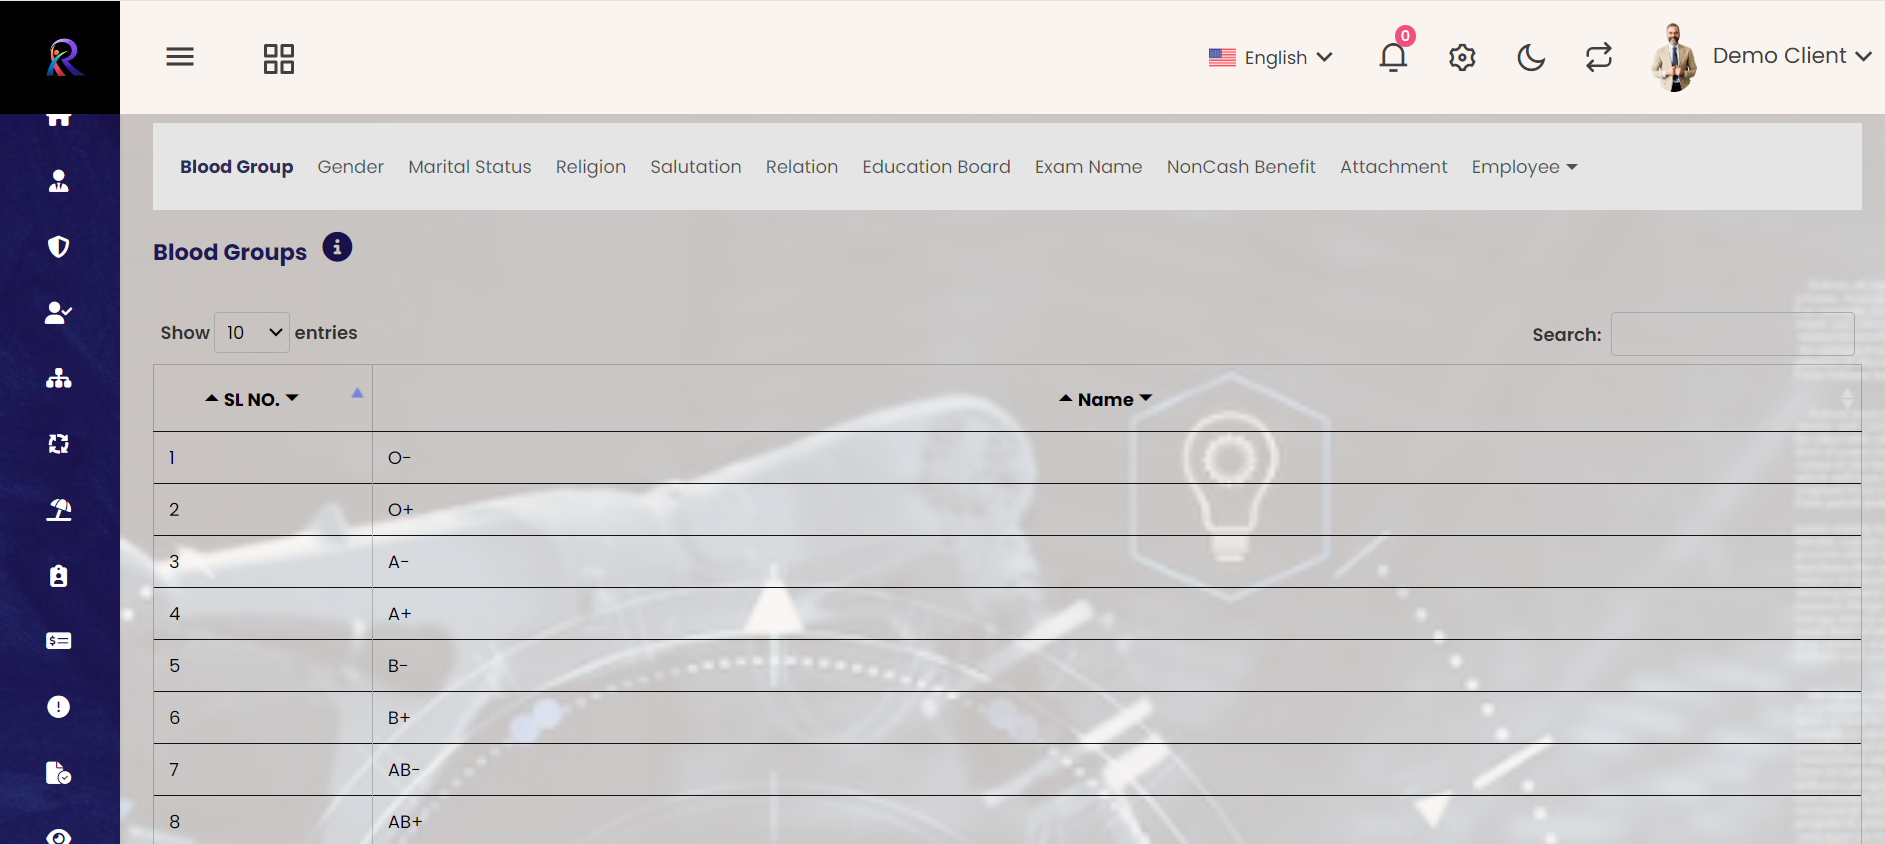Image resolution: width=1885 pixels, height=844 pixels.
Task: Open the notifications bell
Action: tap(1393, 57)
